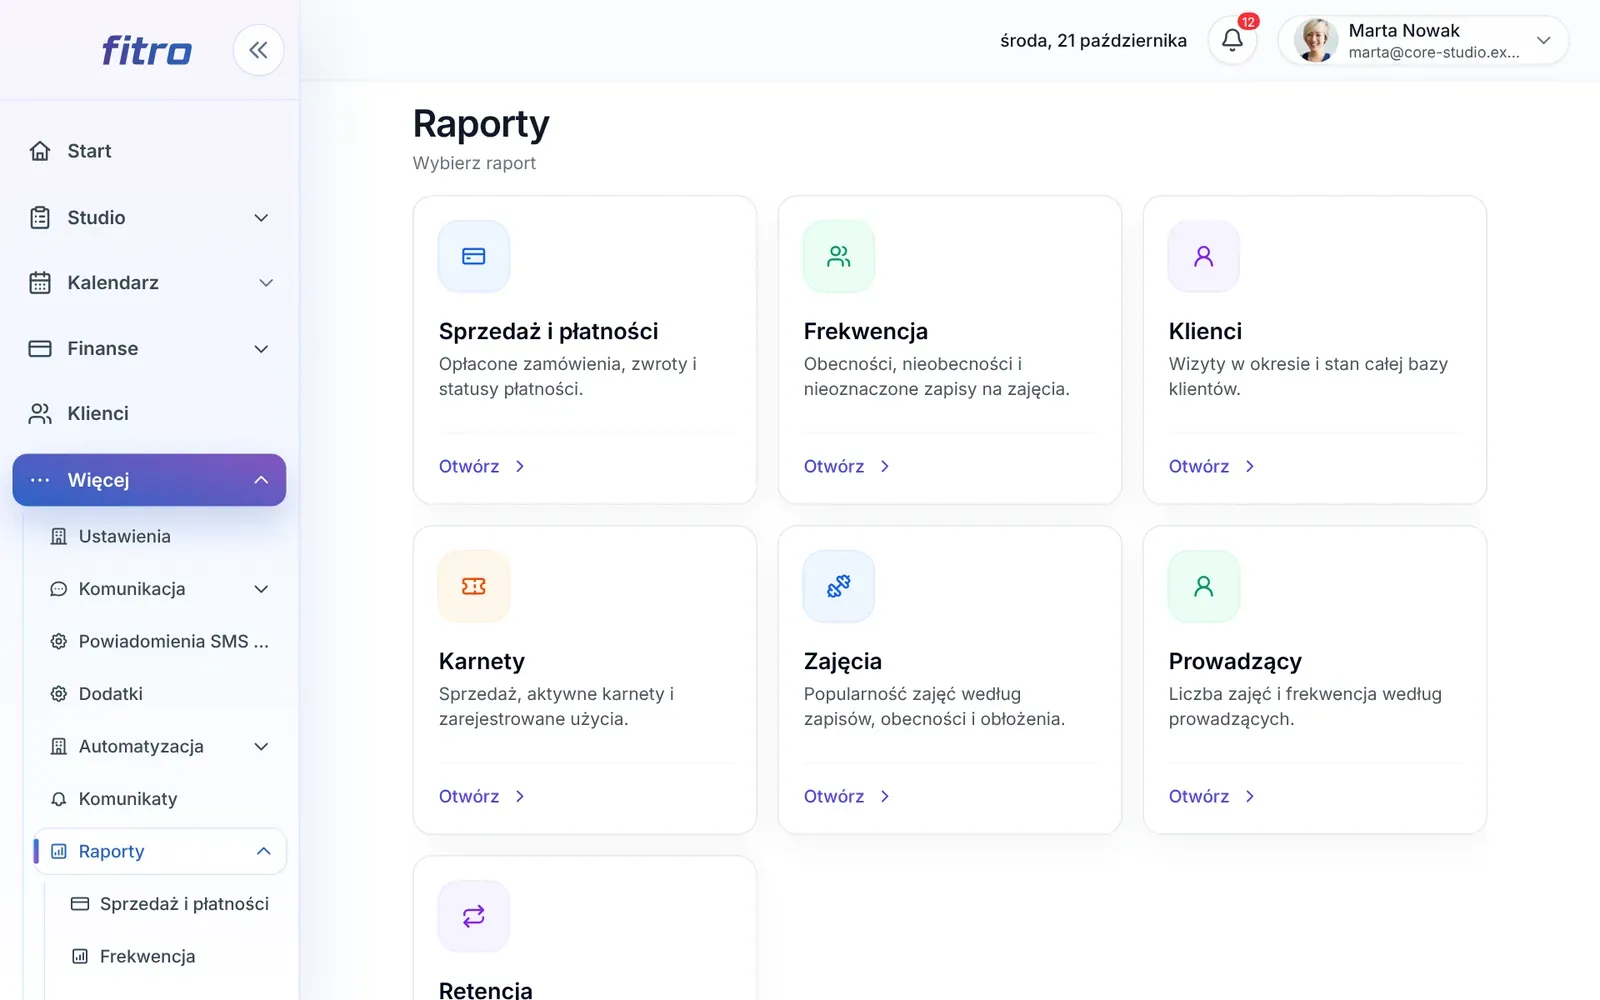The image size is (1600, 1000).
Task: Expand the Finanse menu chevron
Action: pyautogui.click(x=261, y=349)
